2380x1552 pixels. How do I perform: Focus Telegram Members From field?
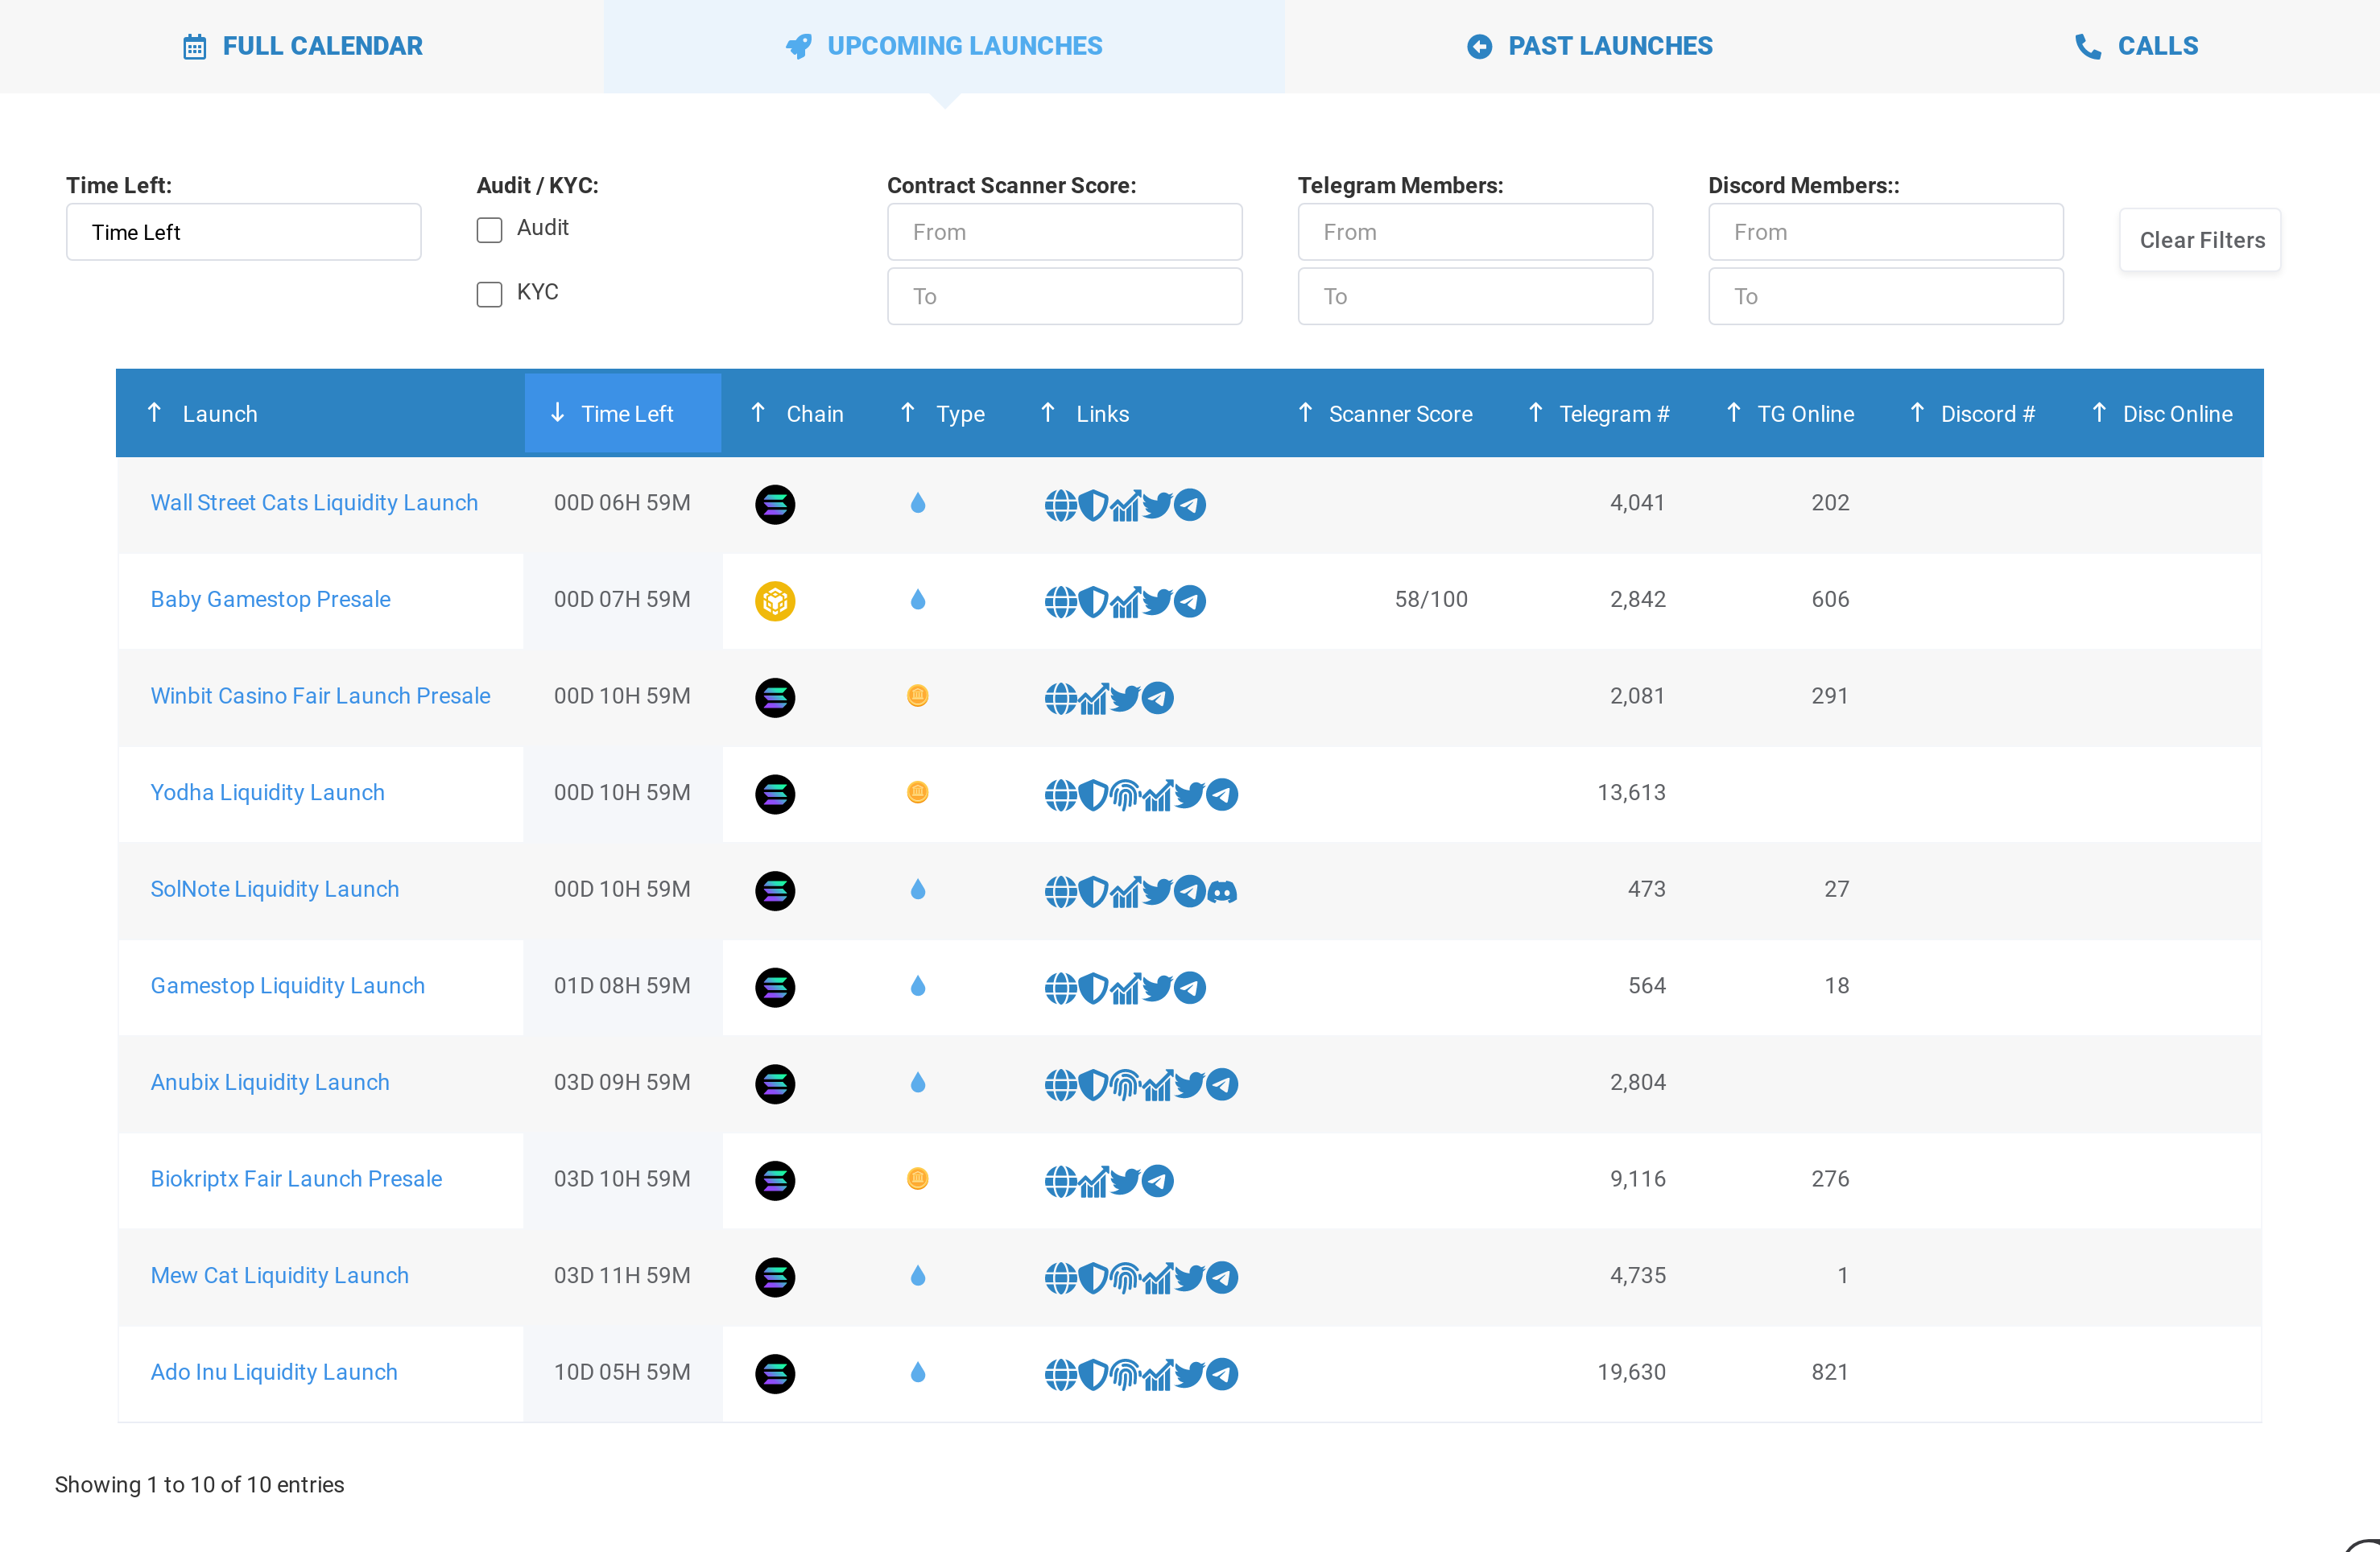pyautogui.click(x=1475, y=232)
